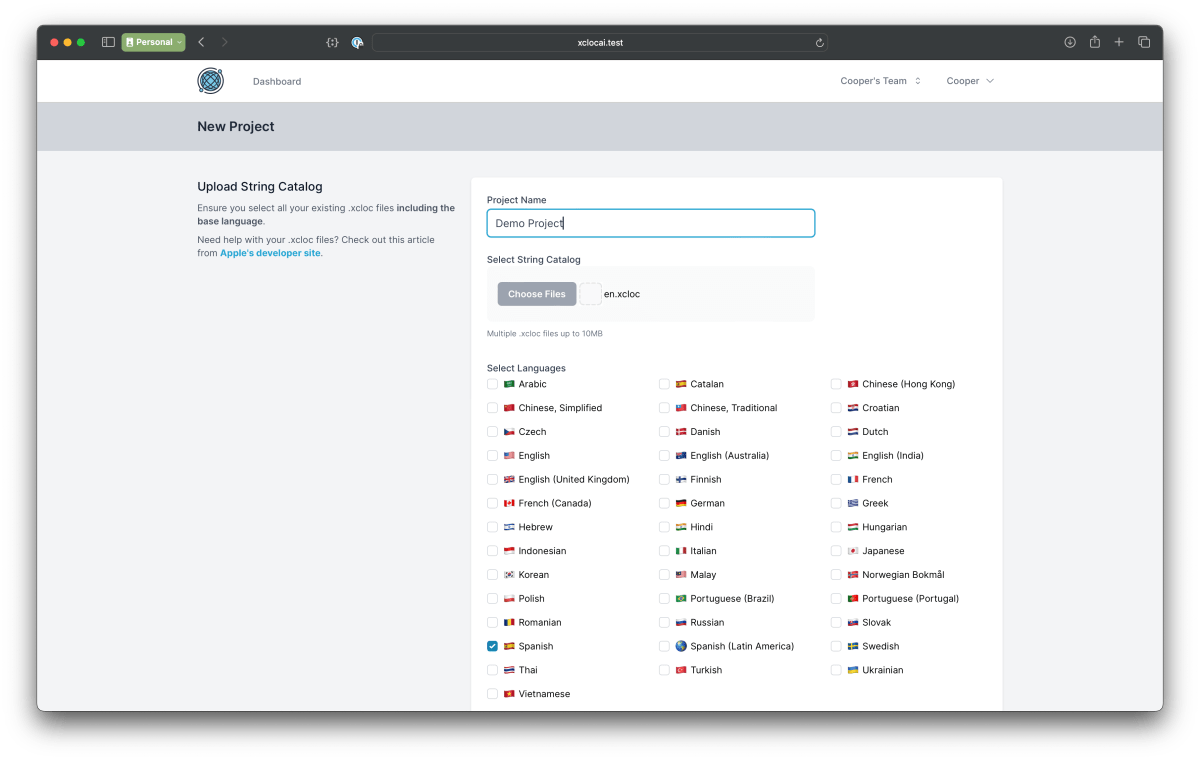Click the Korean flag icon
The width and height of the screenshot is (1200, 760).
point(509,575)
